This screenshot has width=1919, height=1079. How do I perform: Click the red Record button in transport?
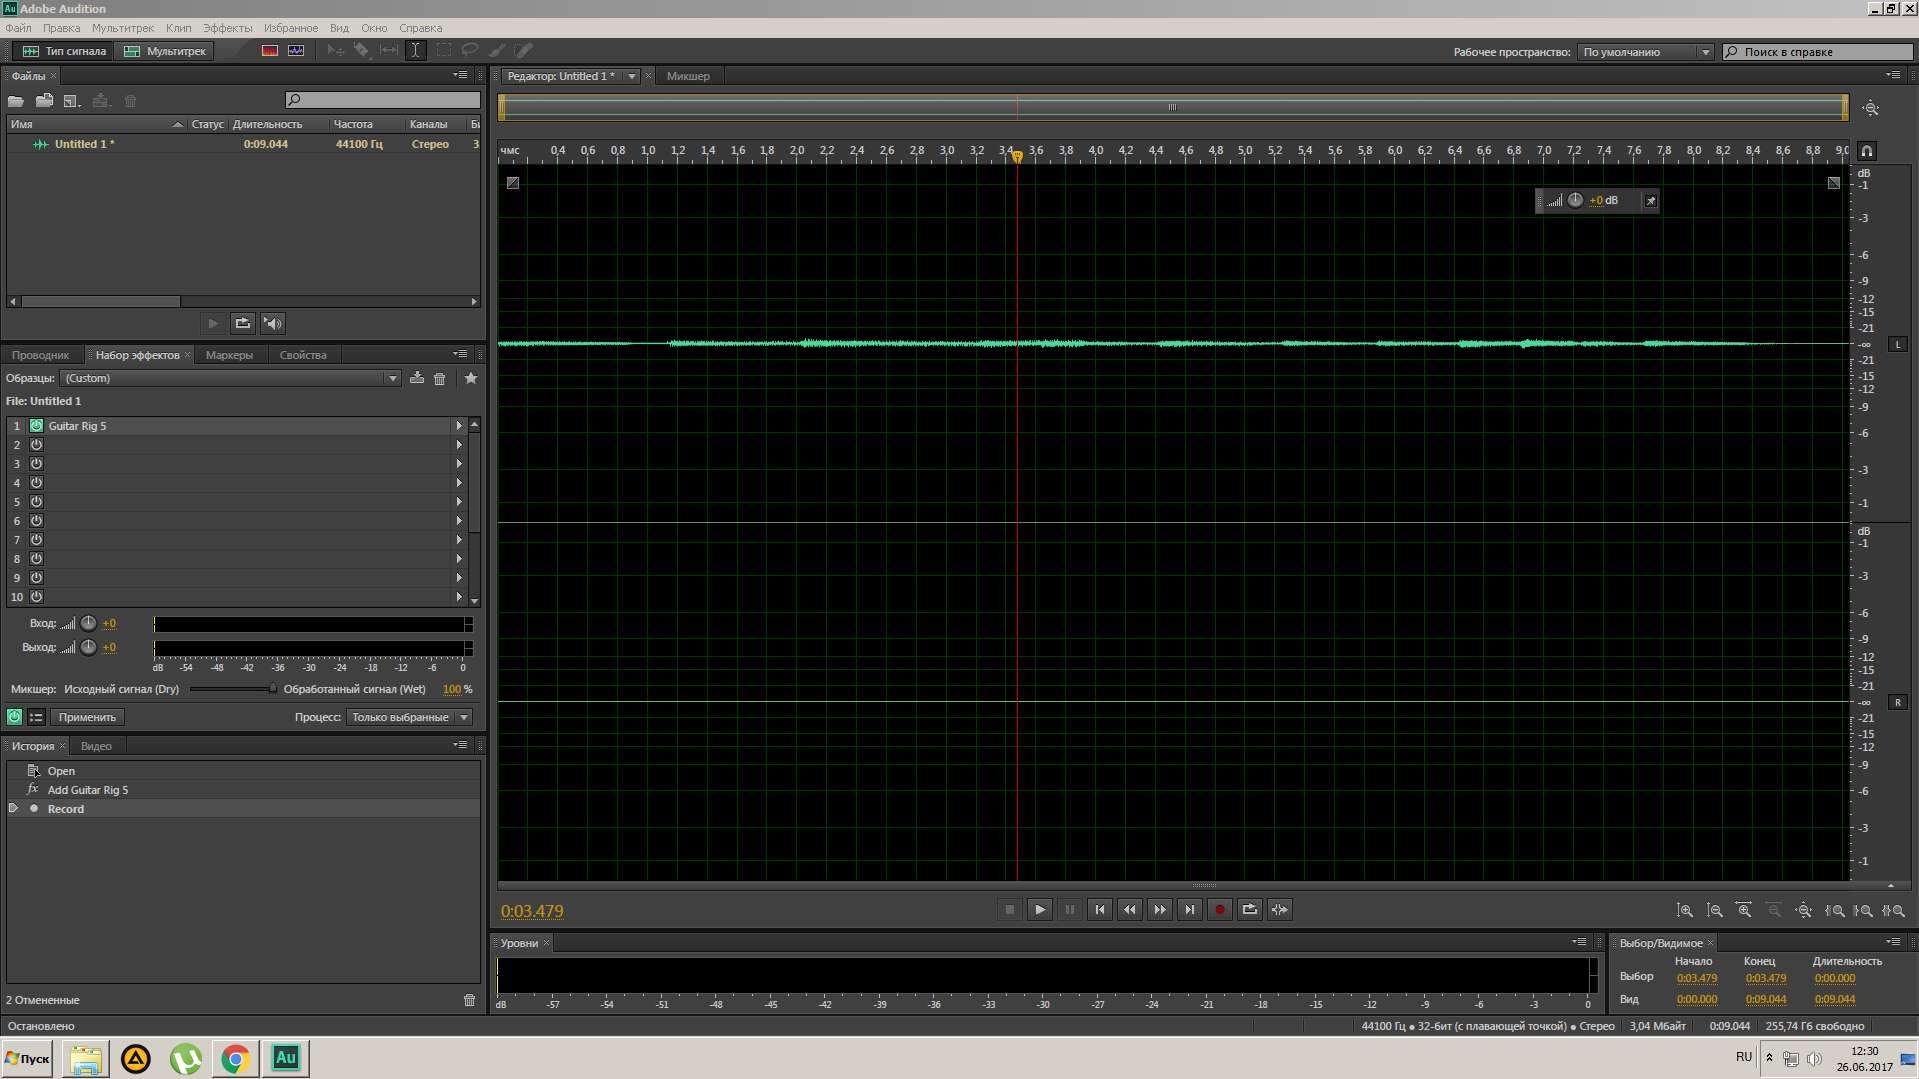[1219, 910]
